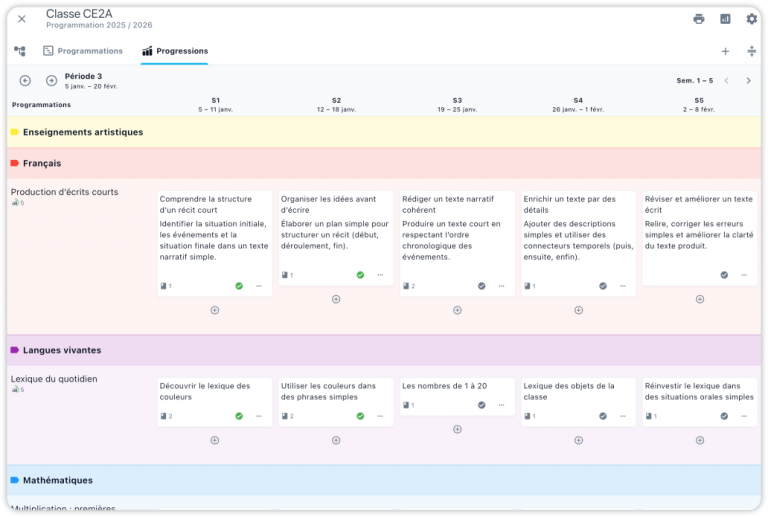The width and height of the screenshot is (768, 517).
Task: Click the progression icon under Lexique du quotidien
Action: tap(18, 390)
